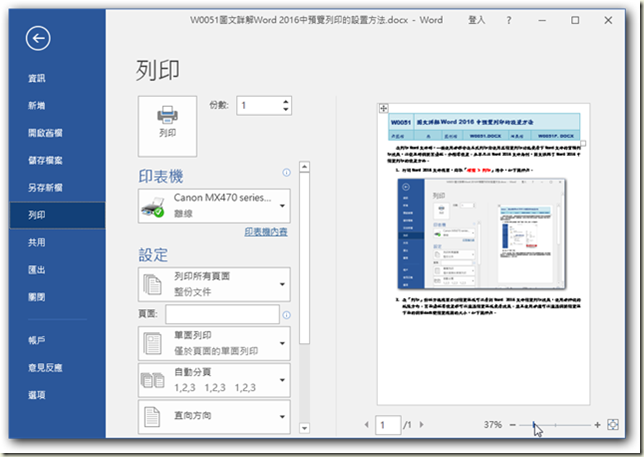Click the document page preview
The width and height of the screenshot is (644, 457).
(x=483, y=255)
